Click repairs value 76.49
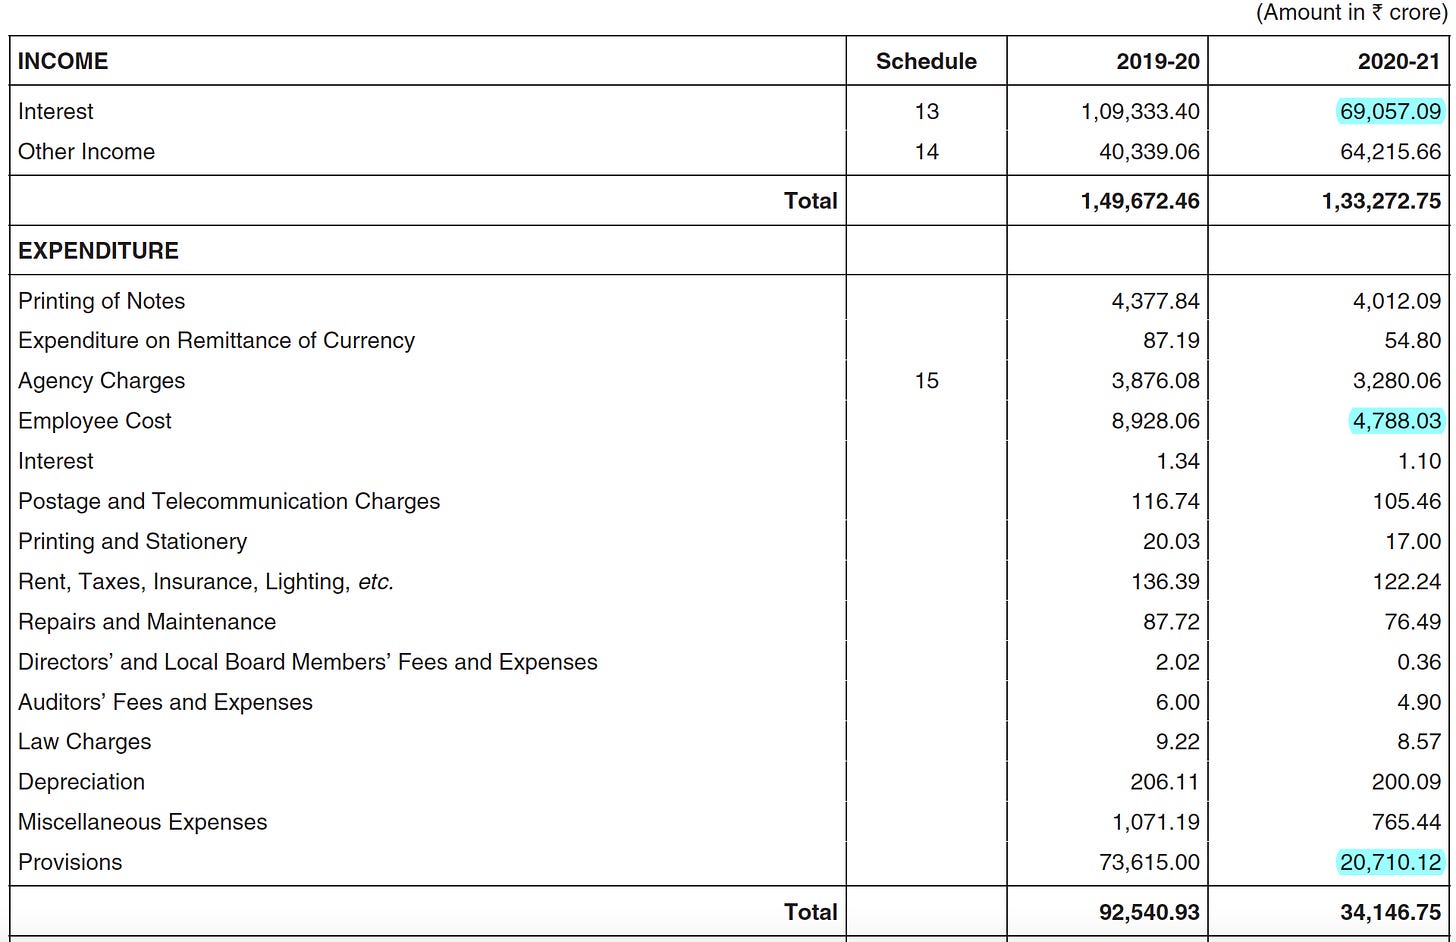Image resolution: width=1456 pixels, height=942 pixels. click(1413, 622)
